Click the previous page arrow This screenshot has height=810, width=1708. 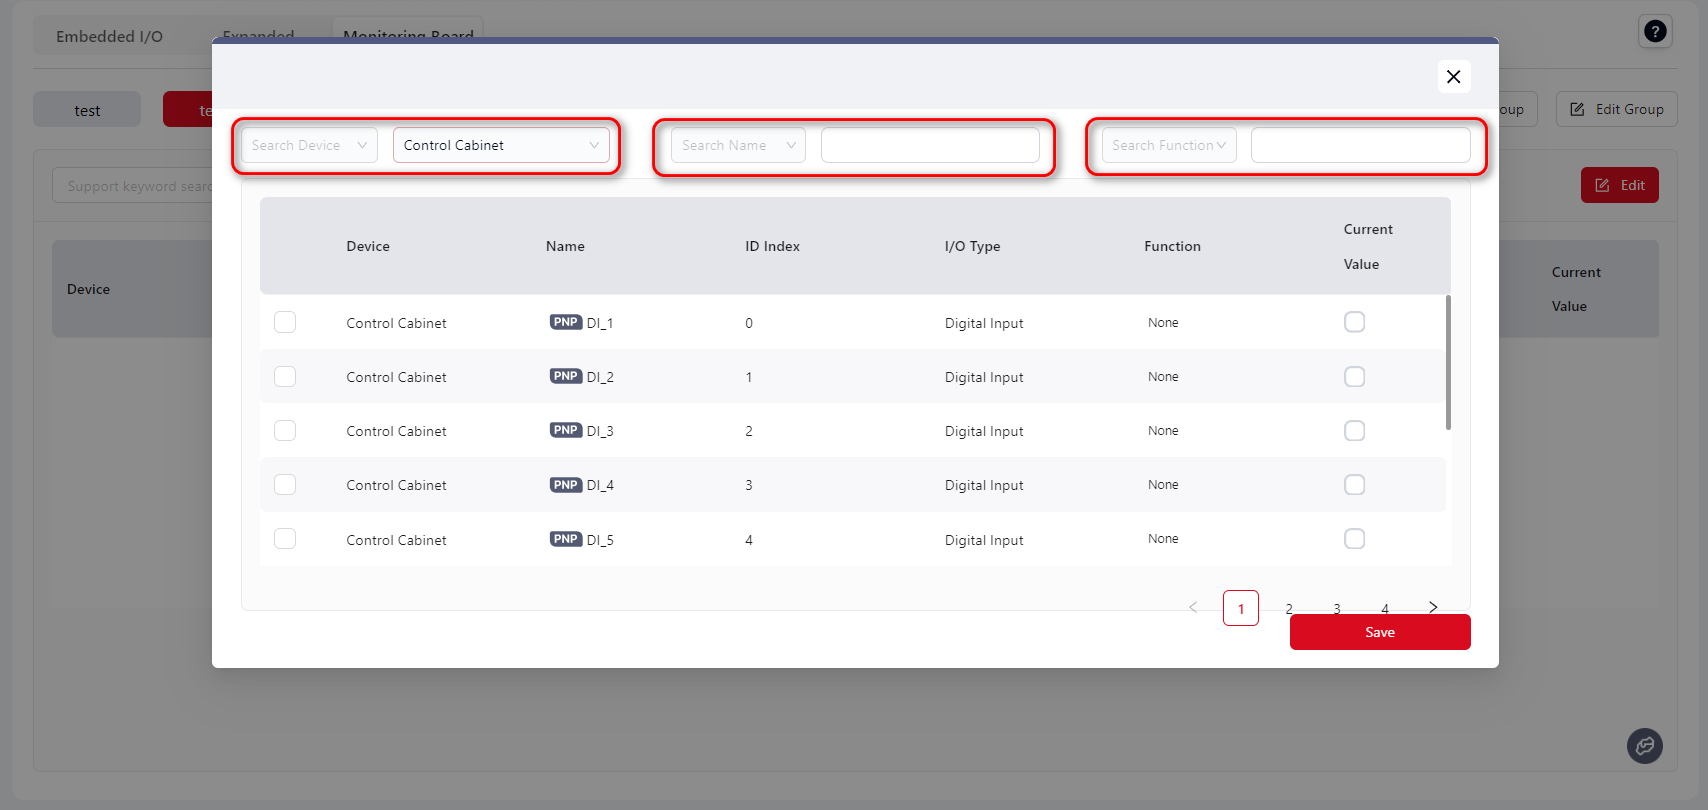click(1193, 607)
